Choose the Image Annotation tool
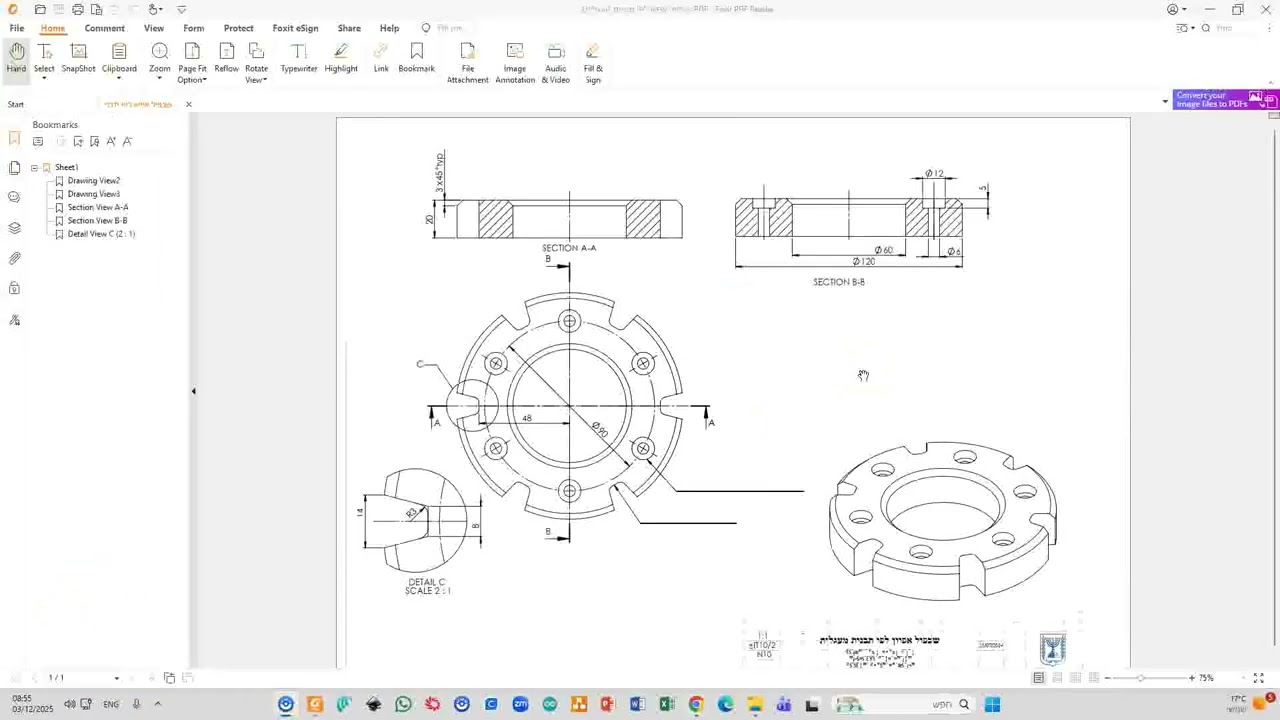This screenshot has width=1280, height=720. click(515, 63)
